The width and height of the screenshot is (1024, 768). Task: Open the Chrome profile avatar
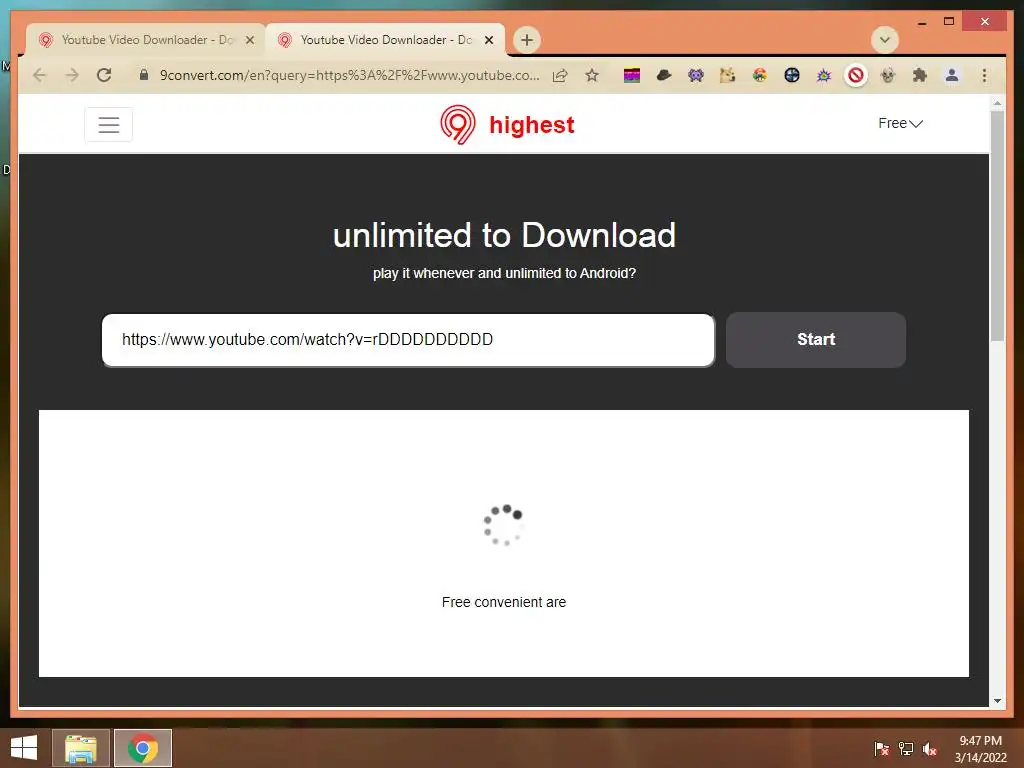tap(952, 75)
